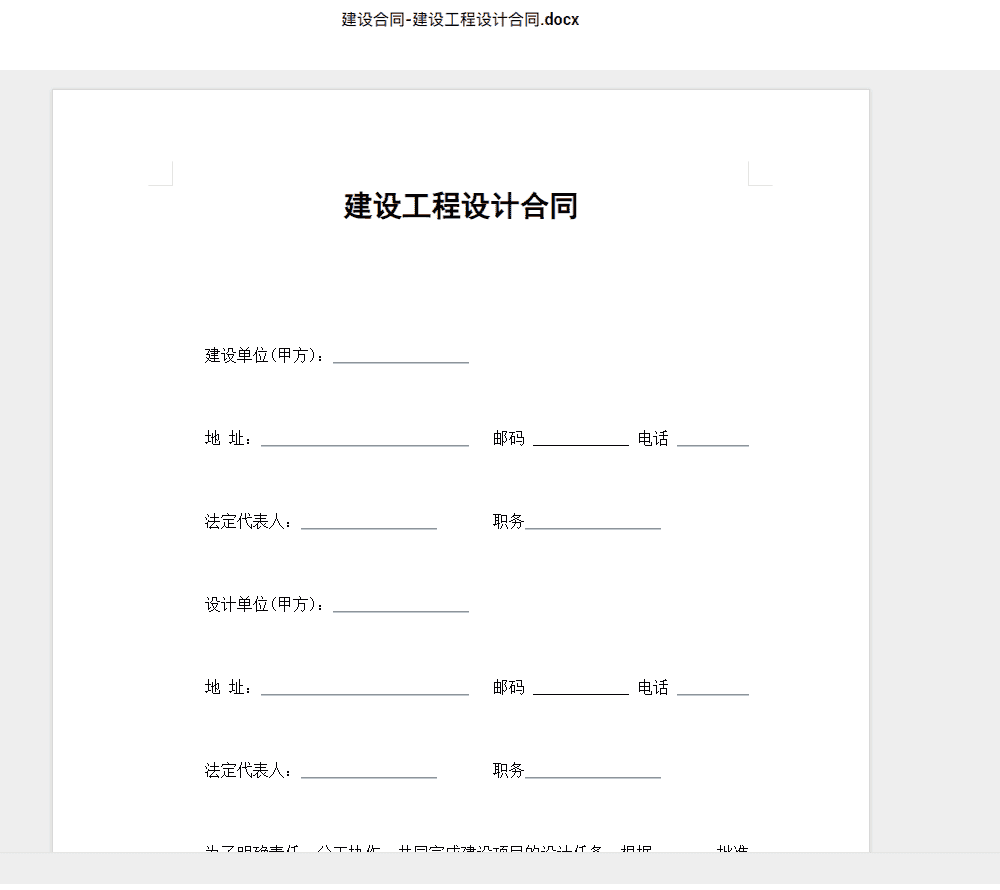
Task: Click the 电话 label in the 建设单位 section
Action: [x=653, y=438]
